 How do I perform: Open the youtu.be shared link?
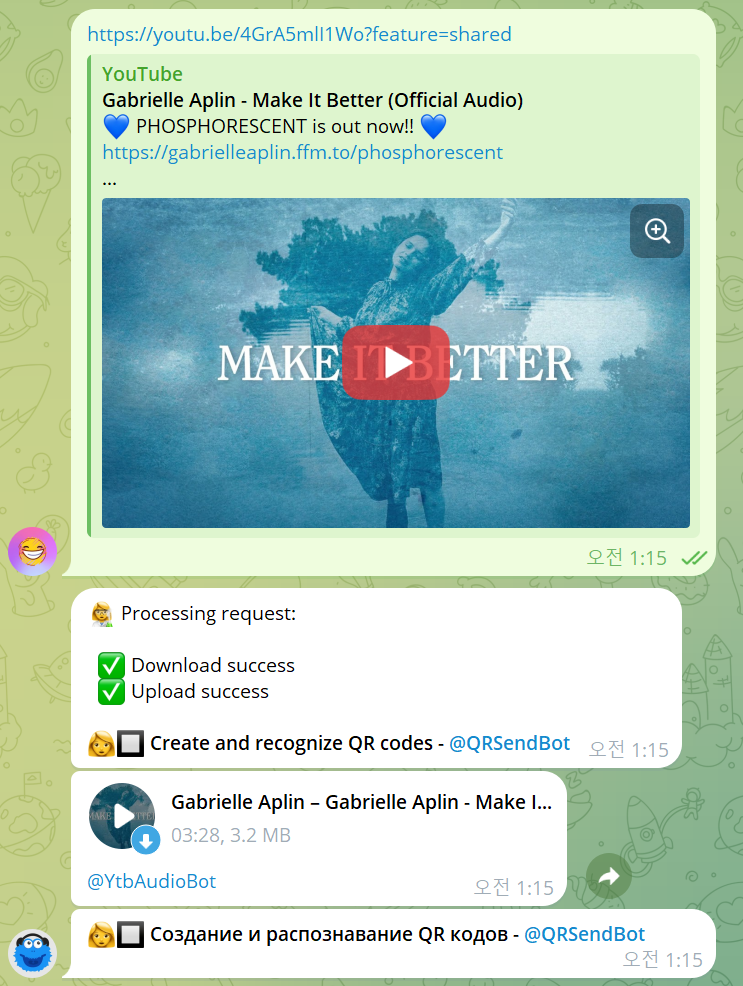(299, 34)
